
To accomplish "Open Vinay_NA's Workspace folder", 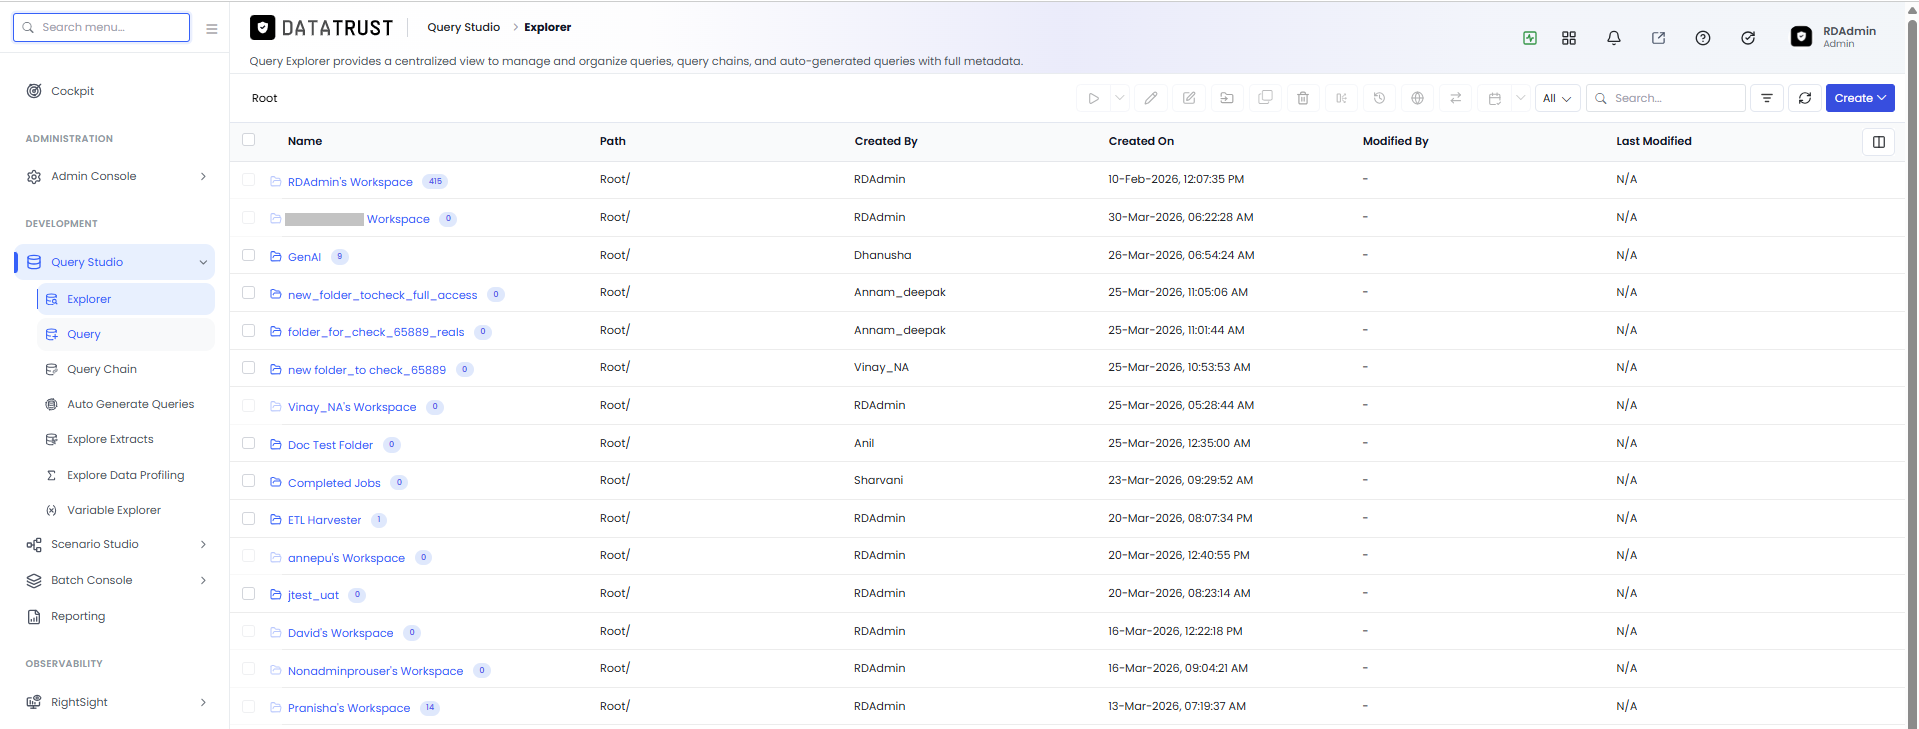I will [352, 407].
